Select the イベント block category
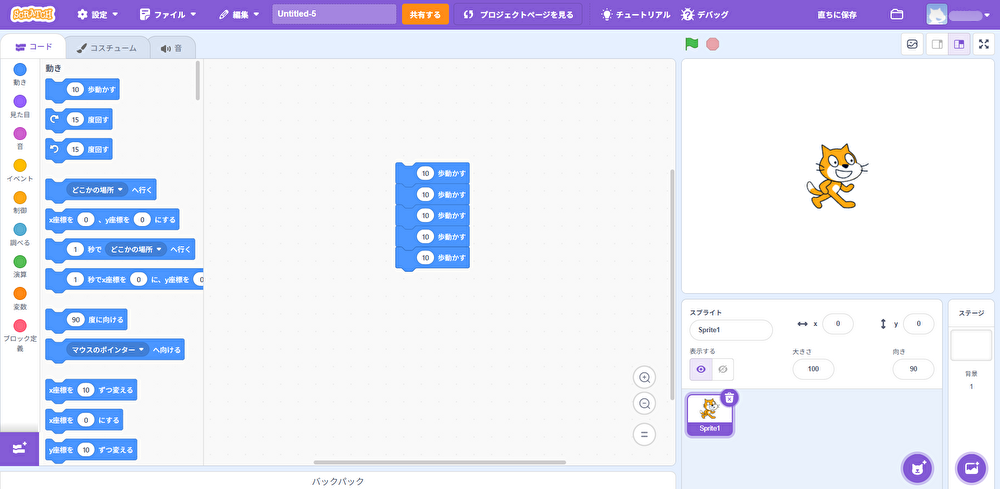Screen dimensions: 1000x489 [x=20, y=170]
